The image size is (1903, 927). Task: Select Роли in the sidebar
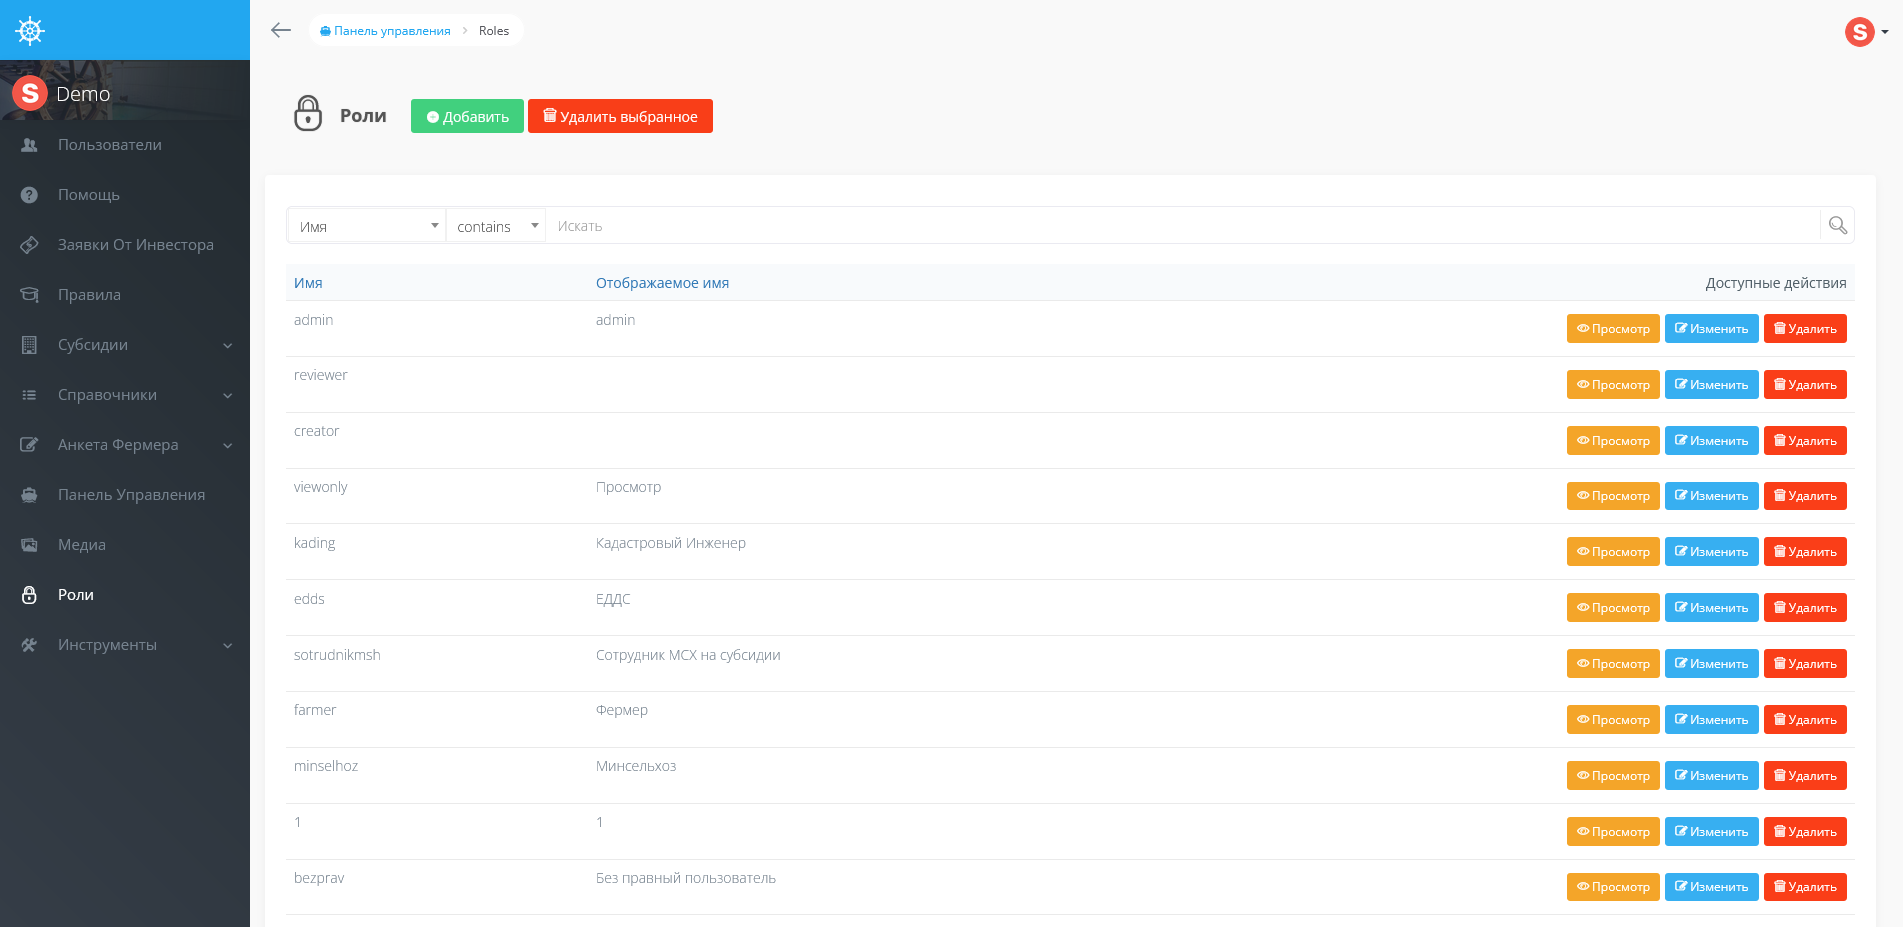tap(76, 595)
